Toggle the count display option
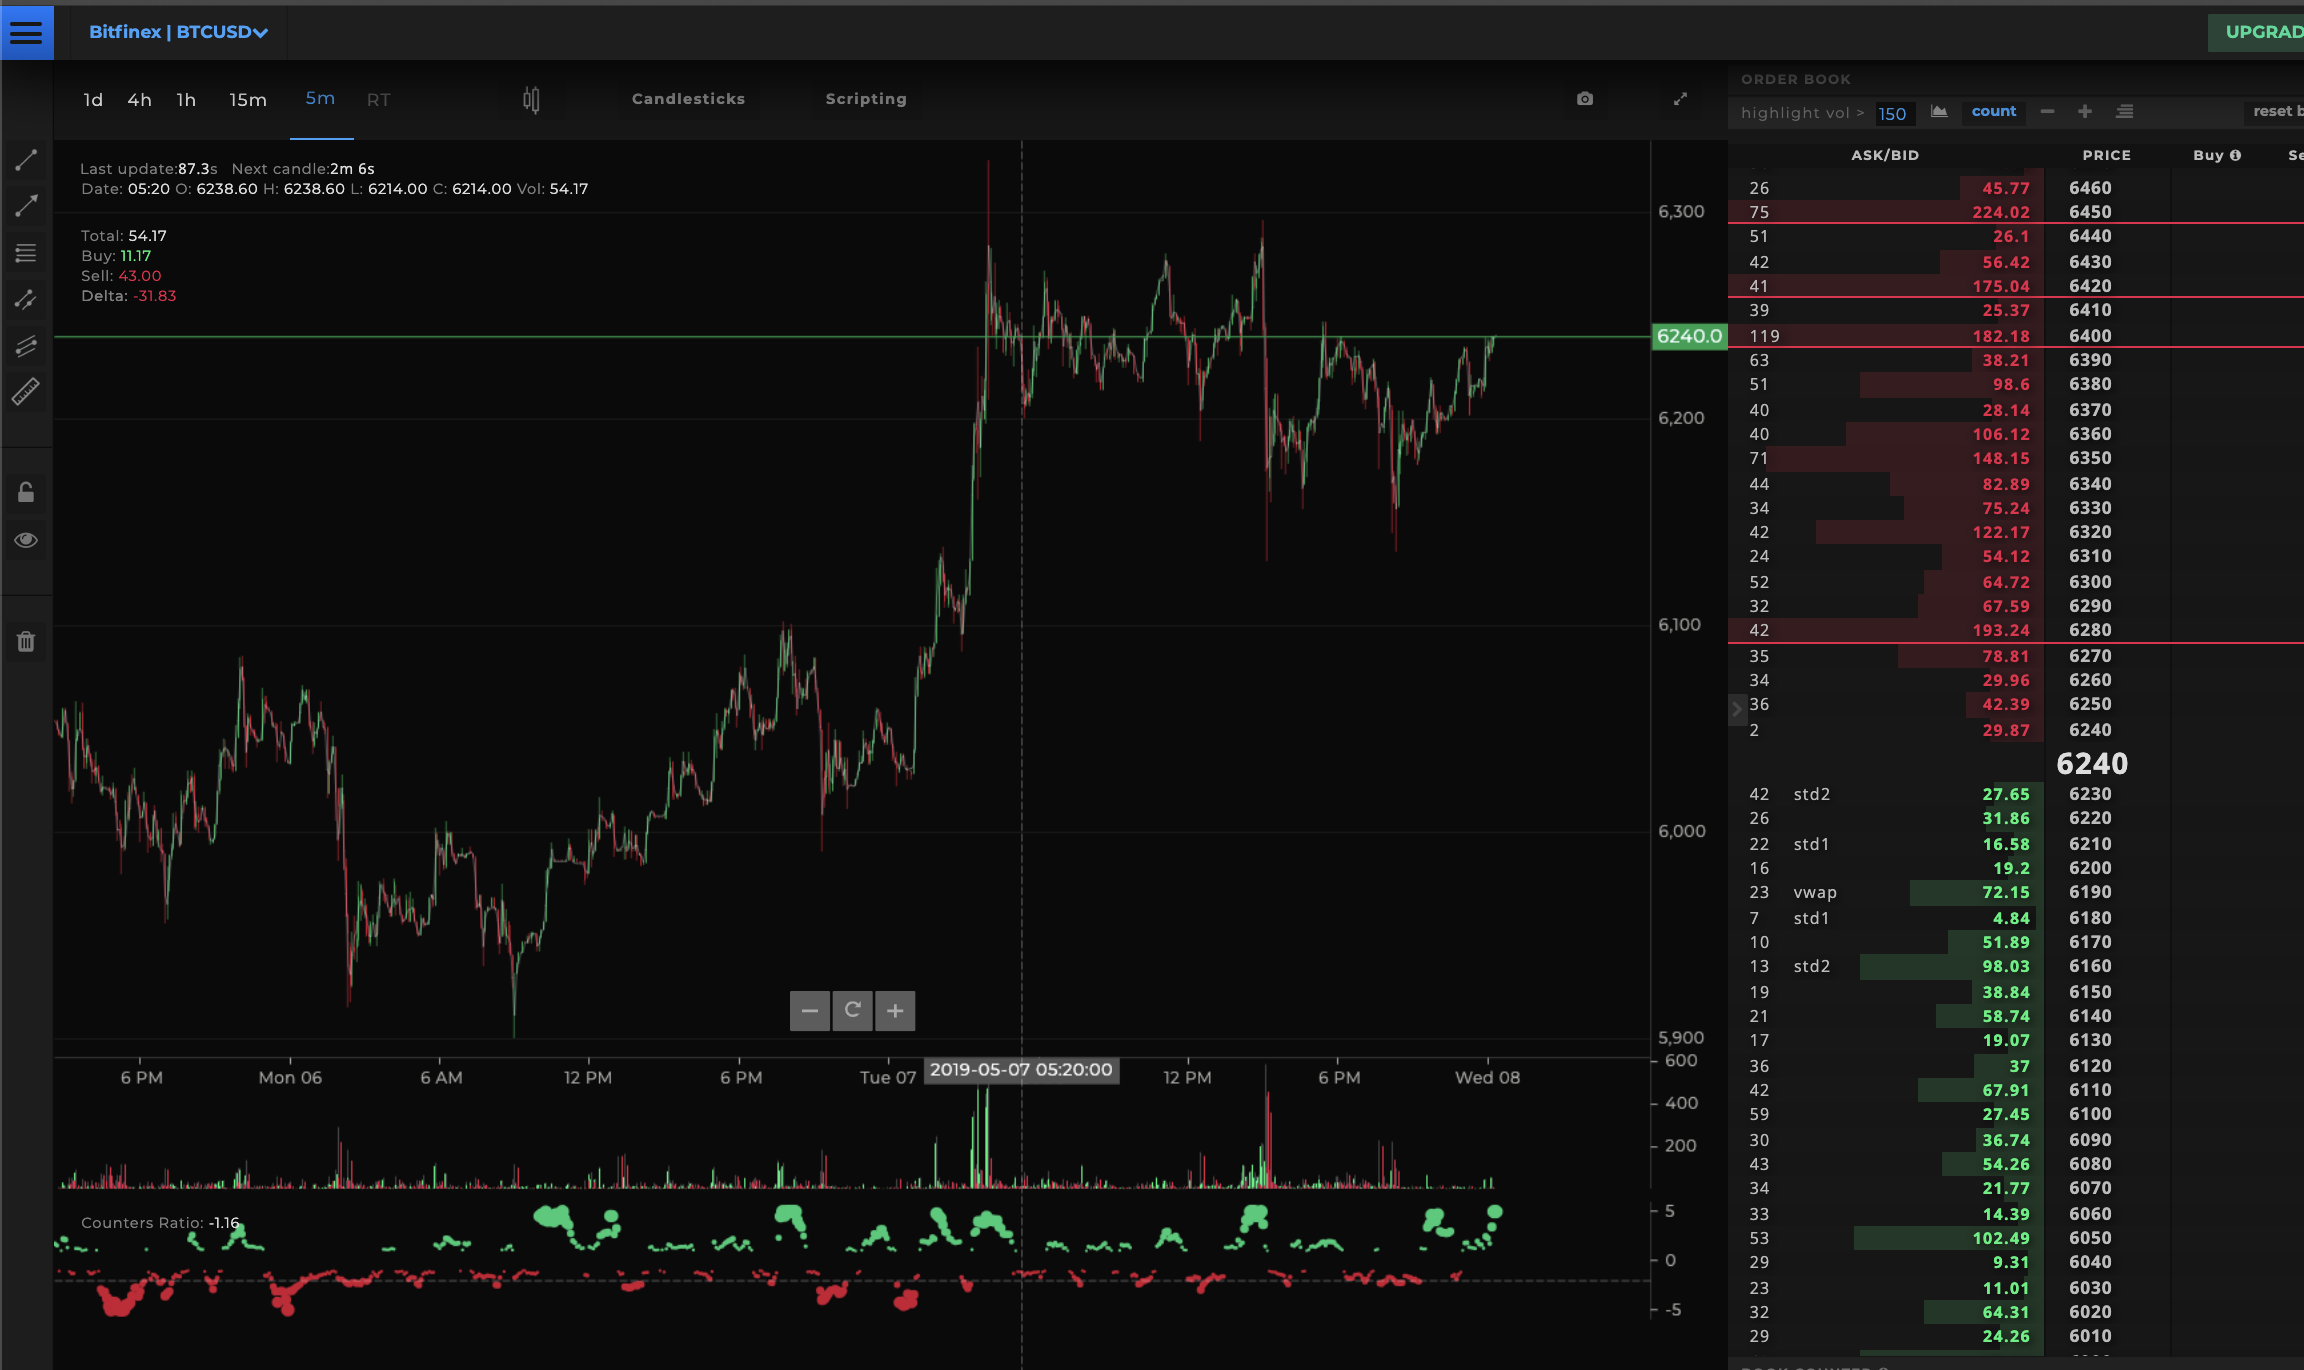Image resolution: width=2304 pixels, height=1370 pixels. click(x=1994, y=112)
